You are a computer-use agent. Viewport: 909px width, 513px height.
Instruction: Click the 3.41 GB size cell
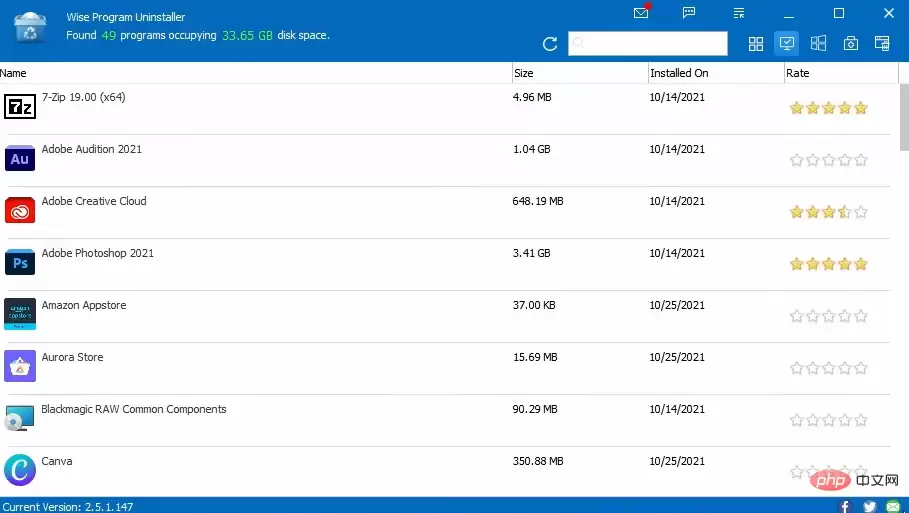tap(532, 253)
